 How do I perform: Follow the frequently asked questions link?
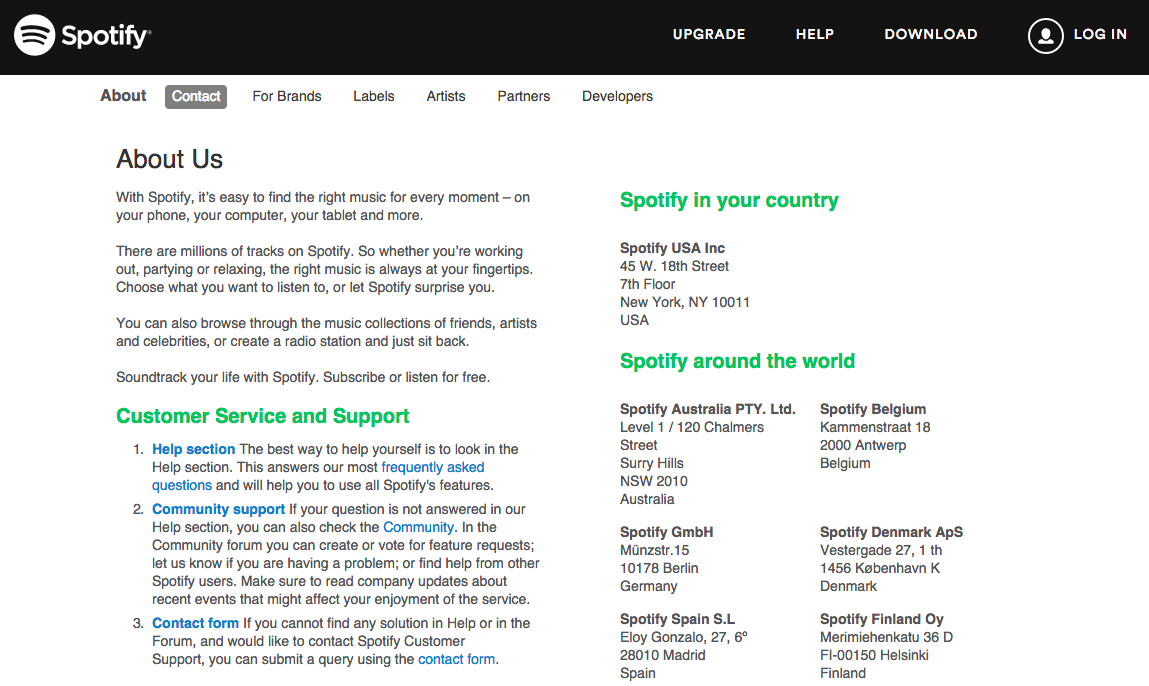pyautogui.click(x=432, y=468)
